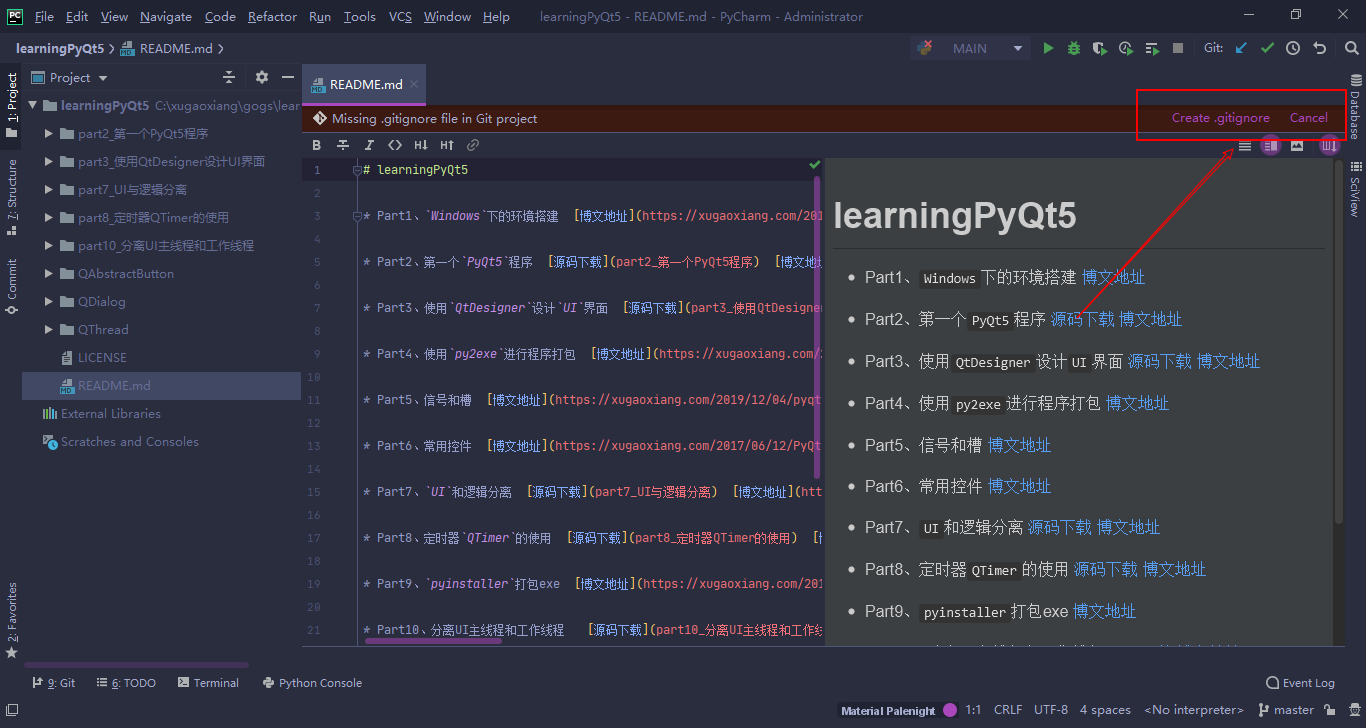The height and width of the screenshot is (728, 1366).
Task: Click the editor vertical scrollbar
Action: coord(817,327)
